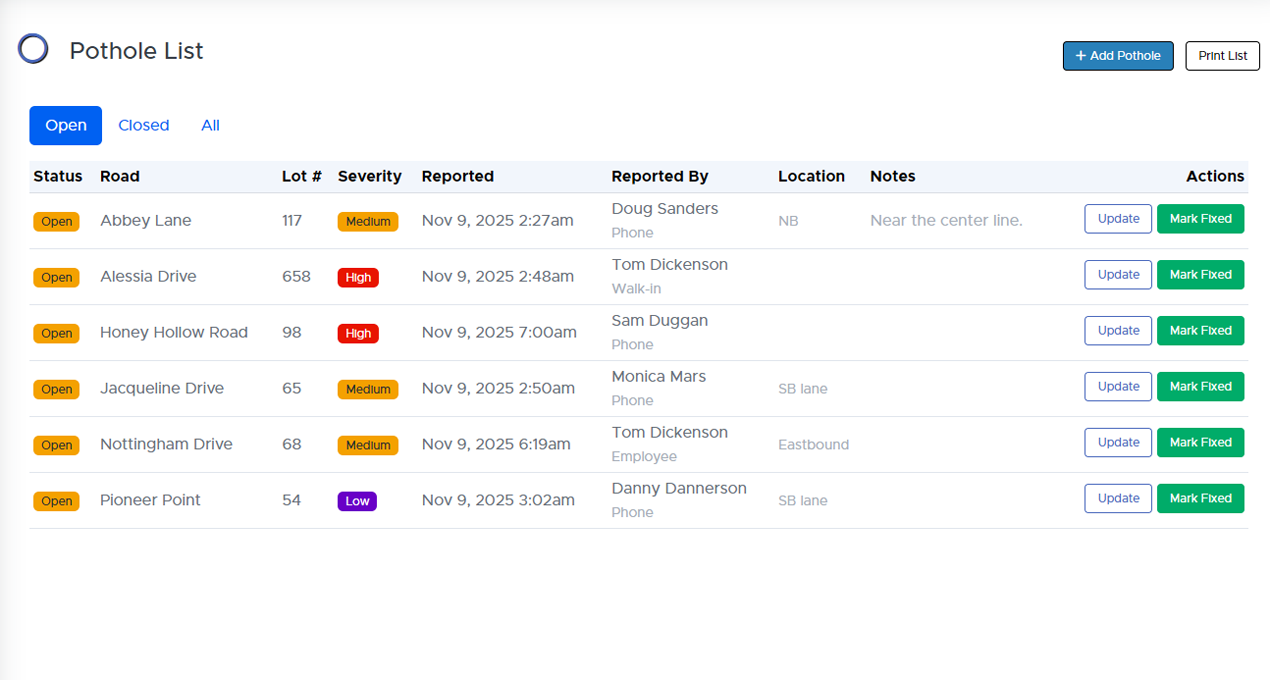Click the Road column header
1270x680 pixels.
point(120,177)
